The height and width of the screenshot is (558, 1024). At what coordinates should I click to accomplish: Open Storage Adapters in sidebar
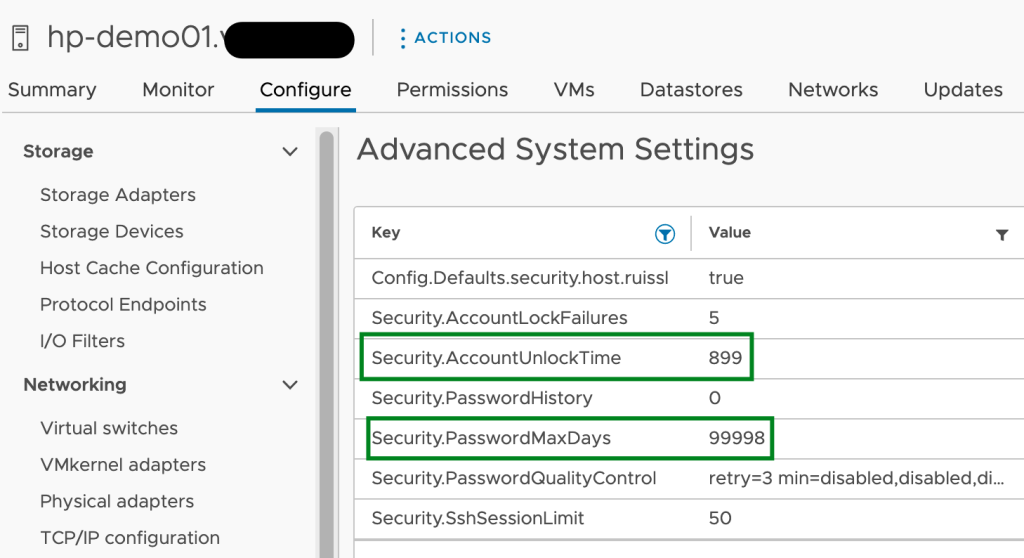[x=118, y=195]
